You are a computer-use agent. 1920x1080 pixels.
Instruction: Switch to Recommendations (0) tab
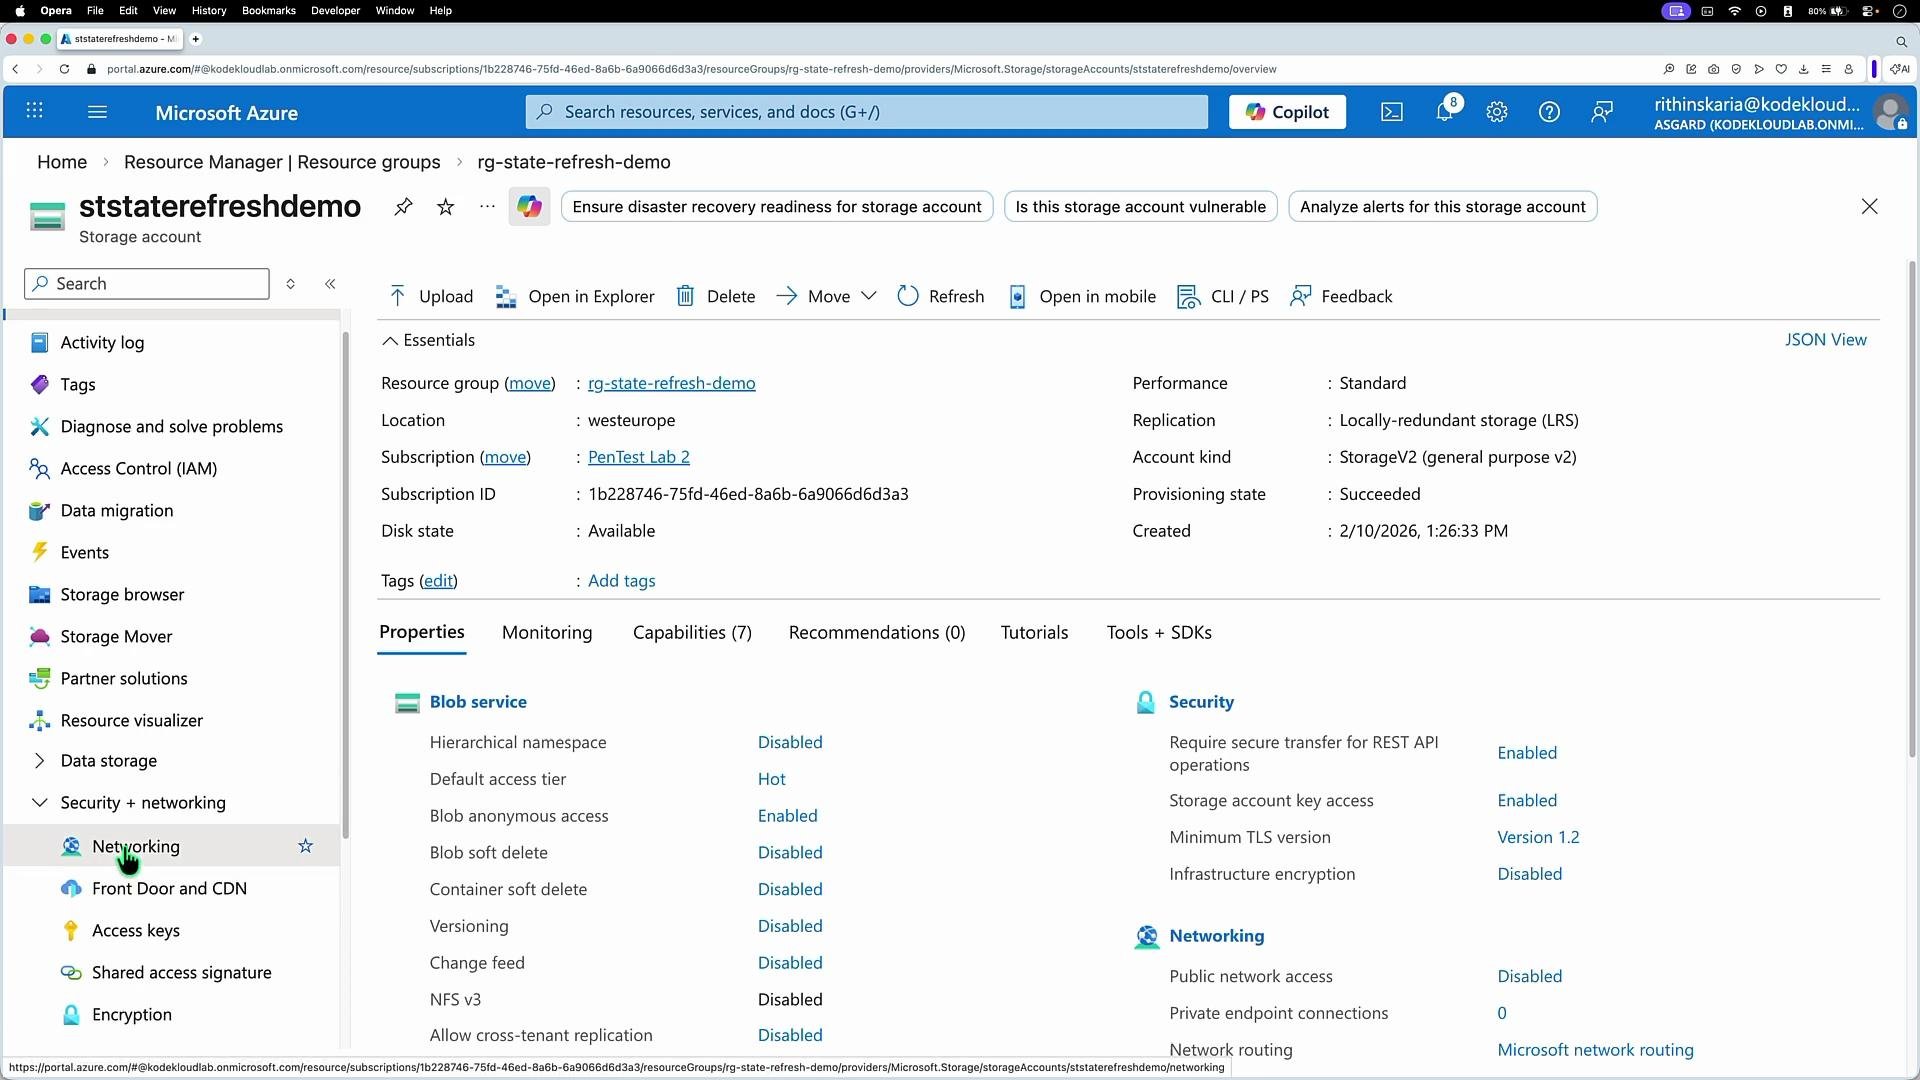(877, 633)
